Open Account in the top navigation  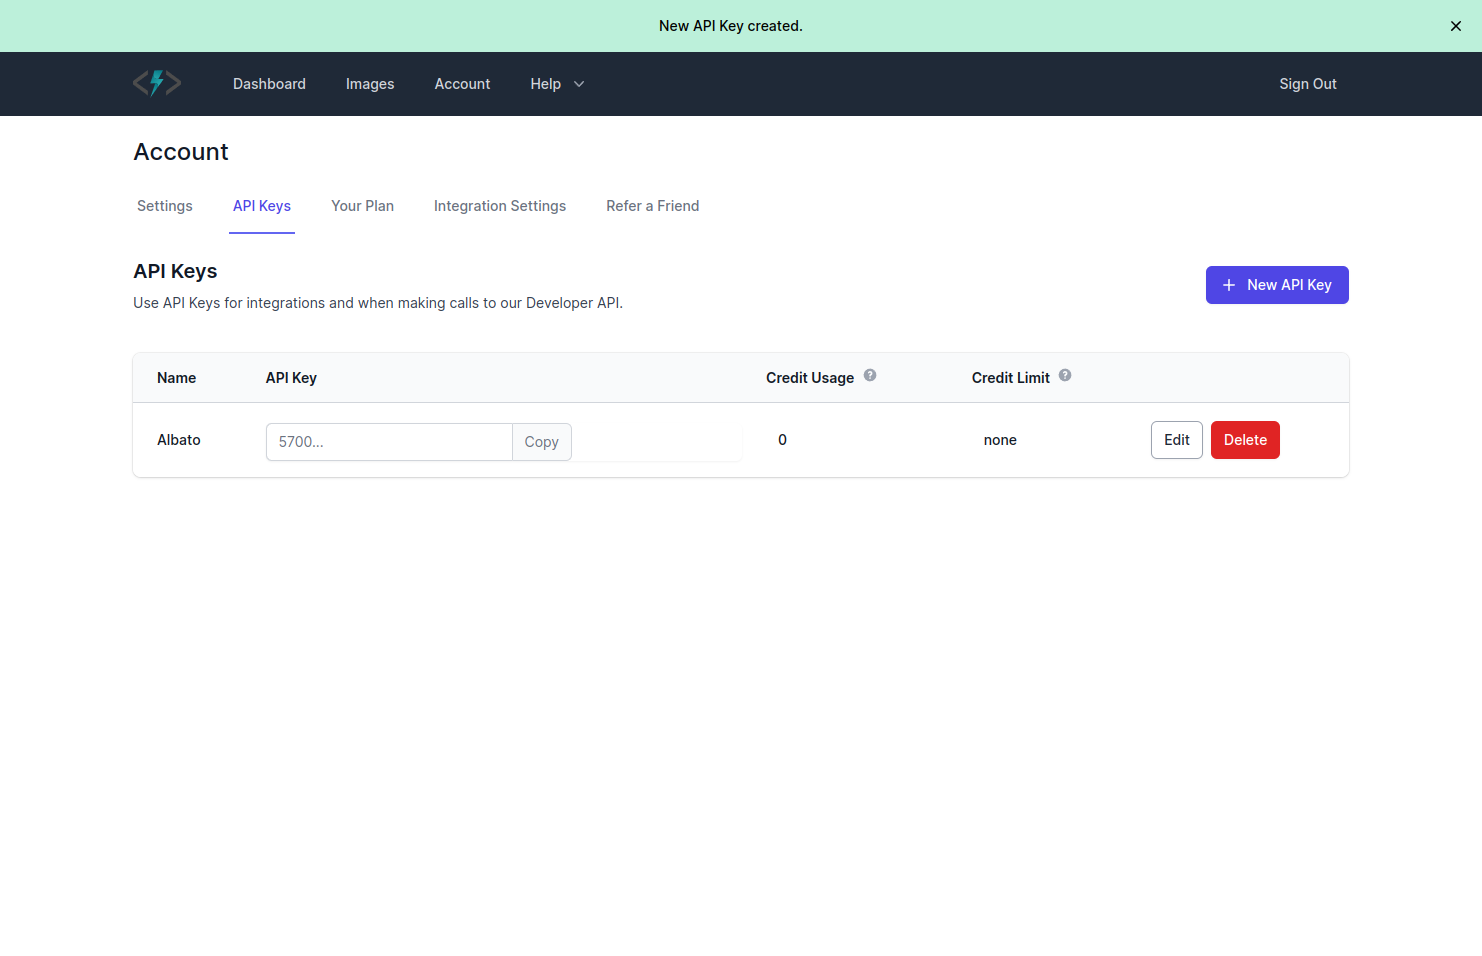coord(462,84)
